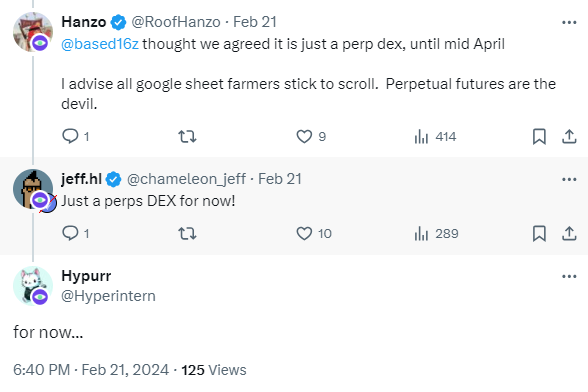Share jeff.hl's tweet

coord(569,234)
